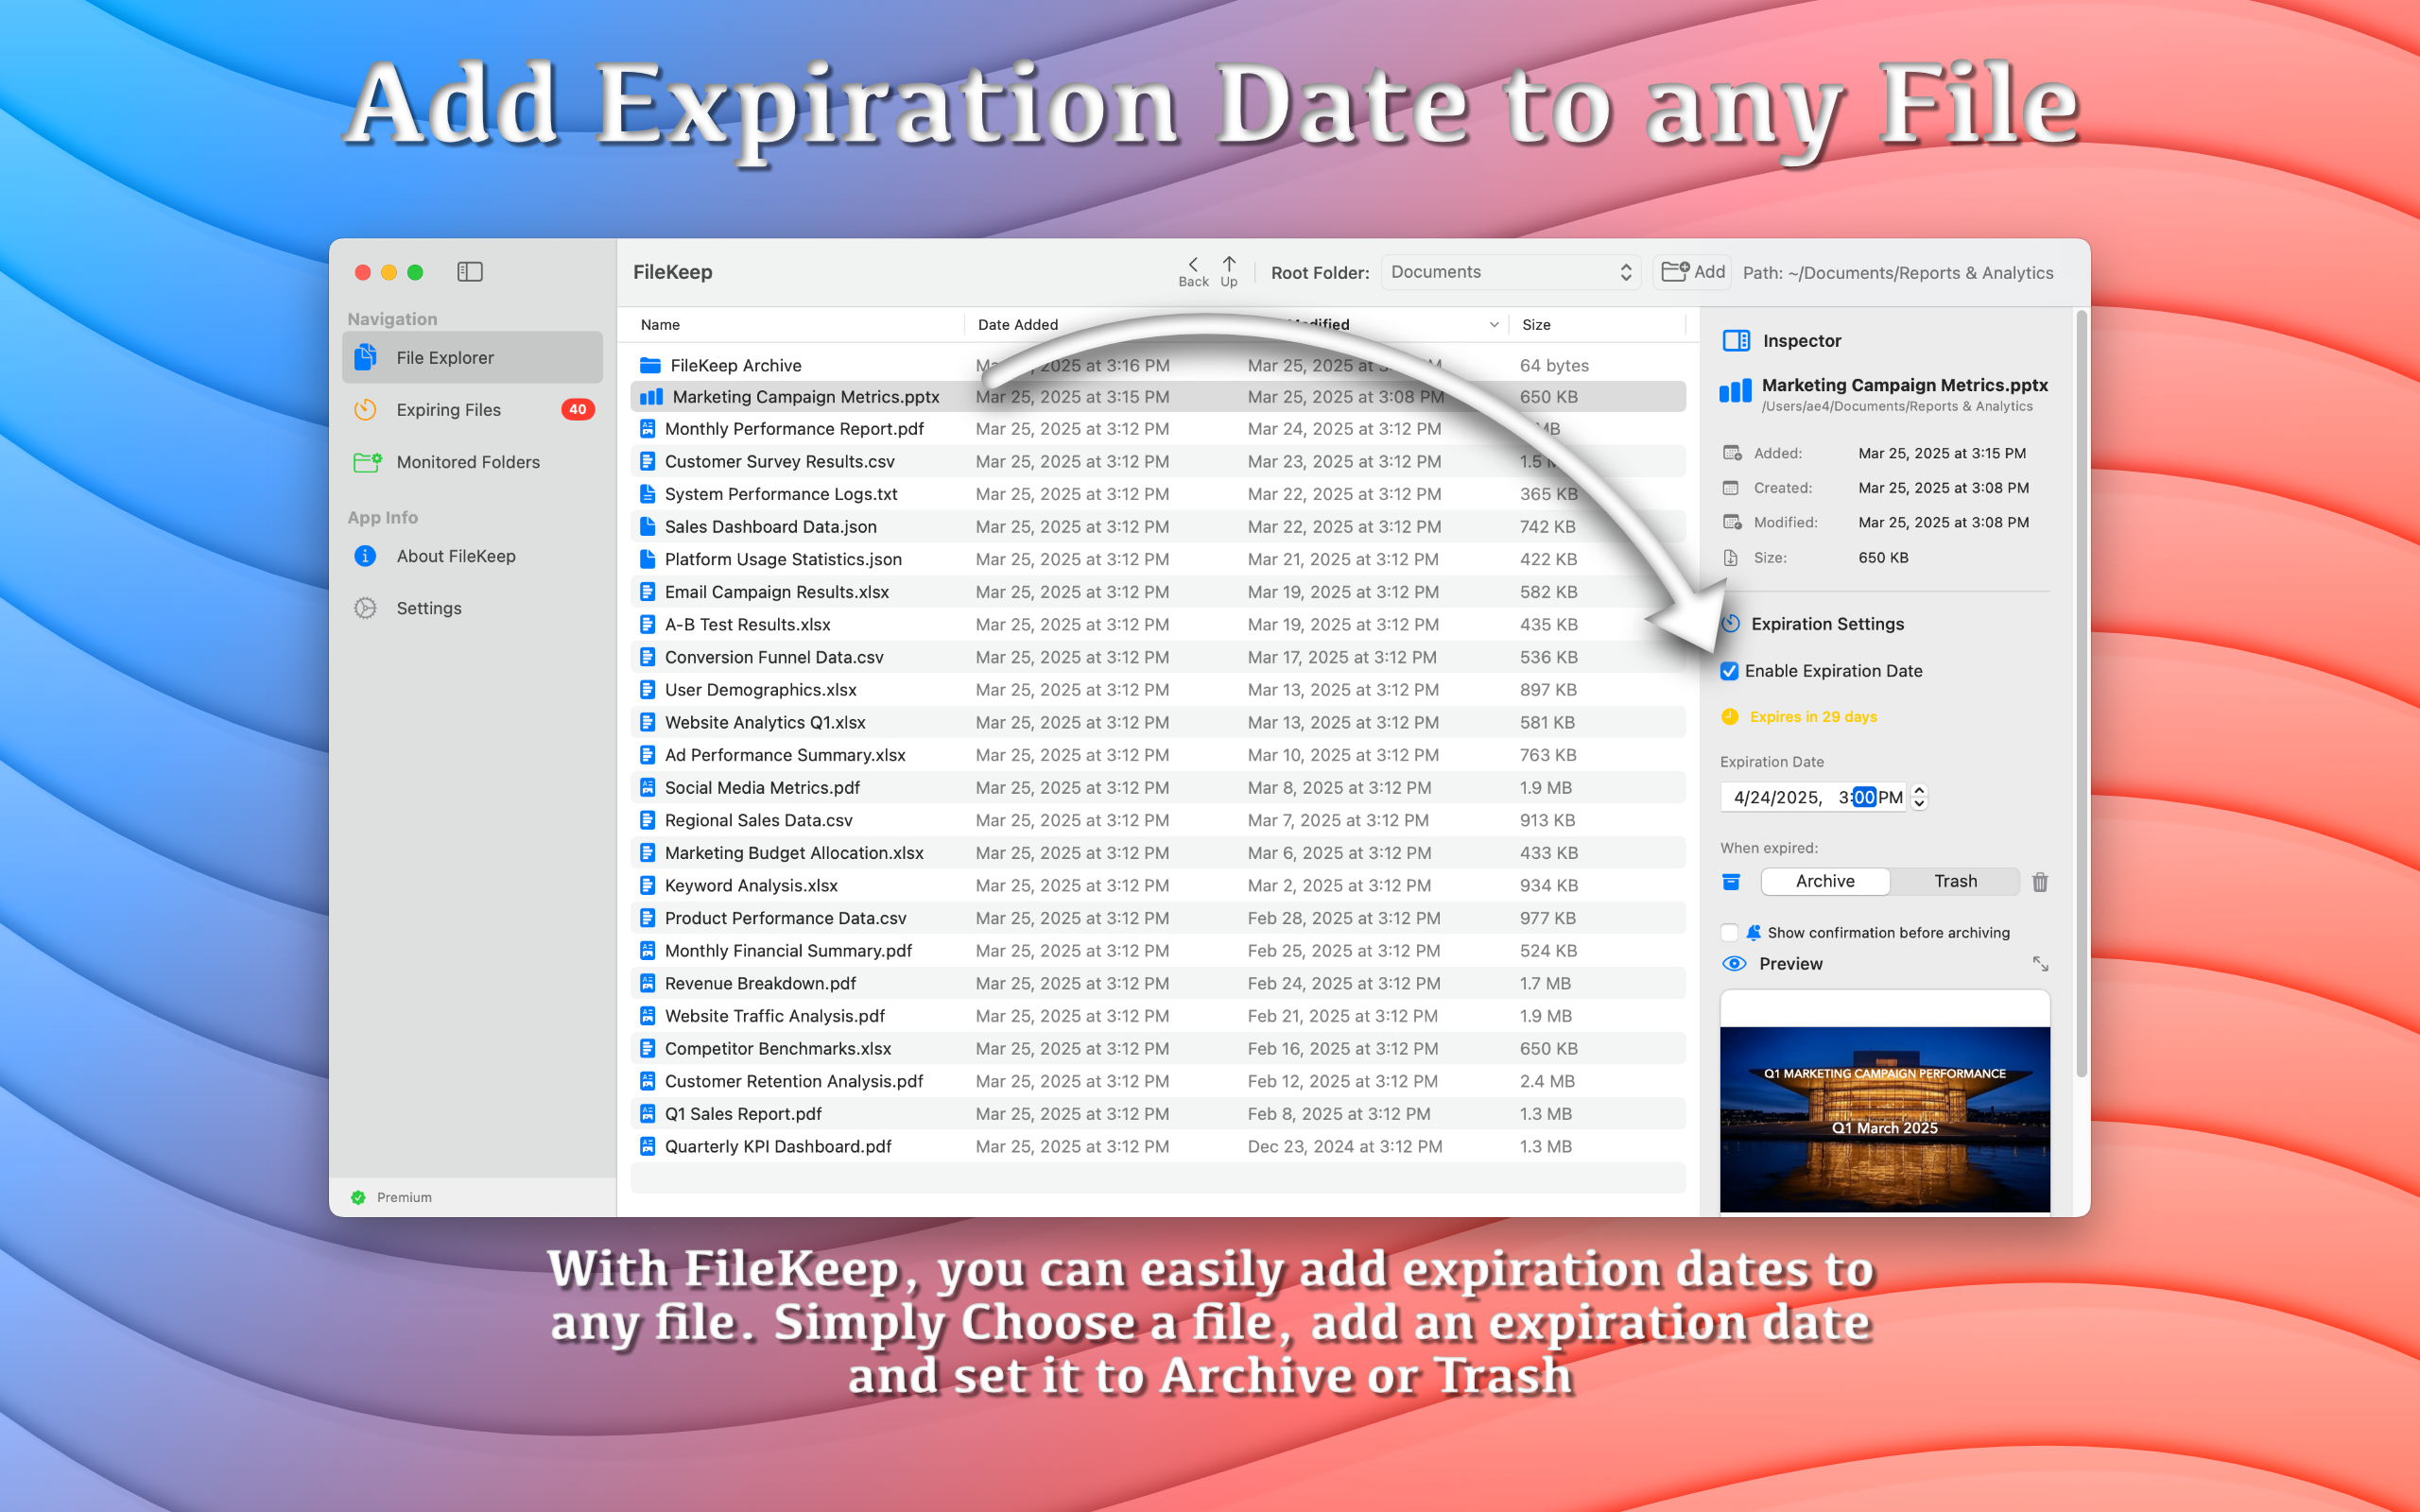
Task: Sort by the Size column header
Action: [1536, 325]
